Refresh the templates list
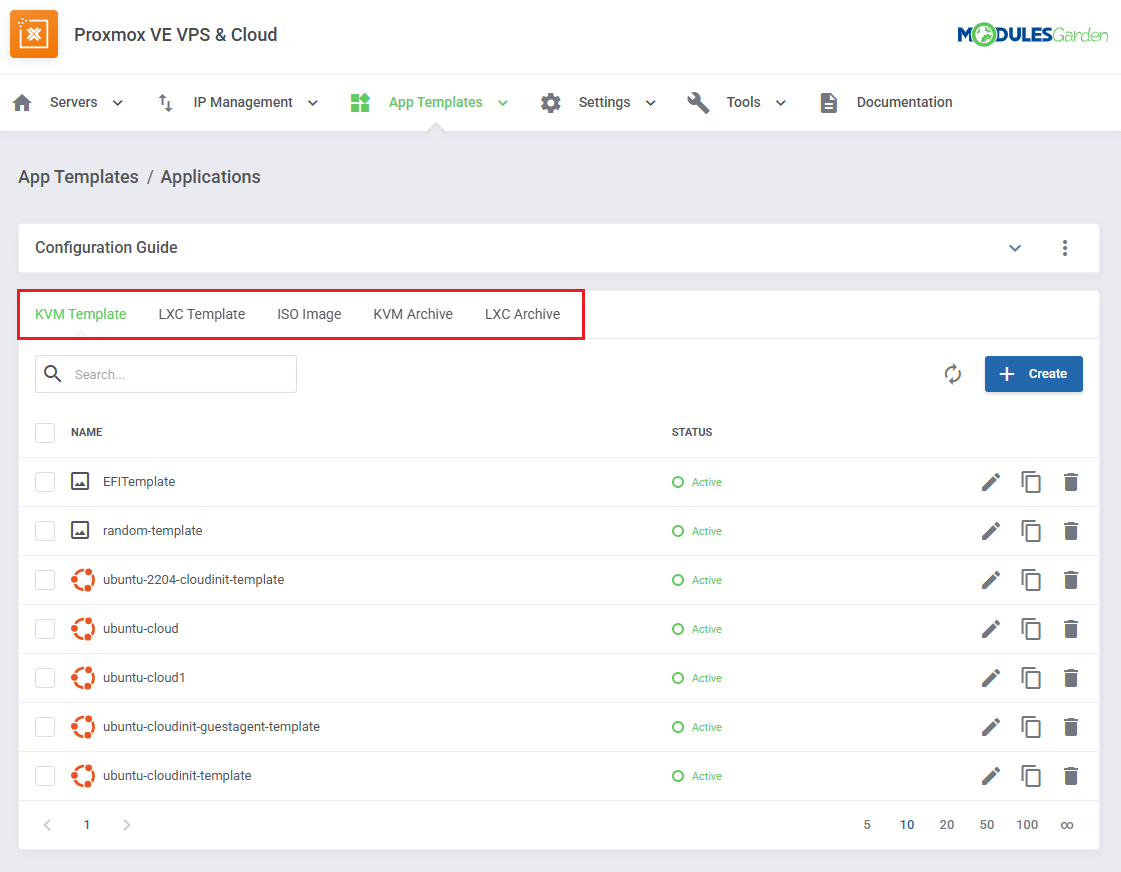 pos(953,374)
